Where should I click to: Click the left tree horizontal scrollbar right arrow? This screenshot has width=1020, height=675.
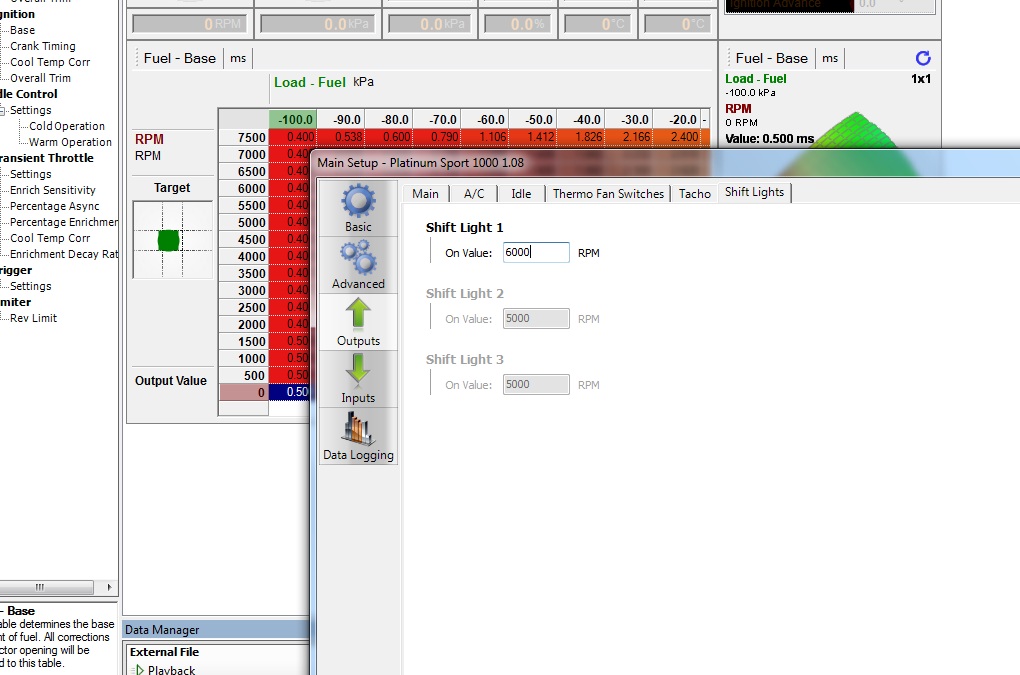(109, 587)
